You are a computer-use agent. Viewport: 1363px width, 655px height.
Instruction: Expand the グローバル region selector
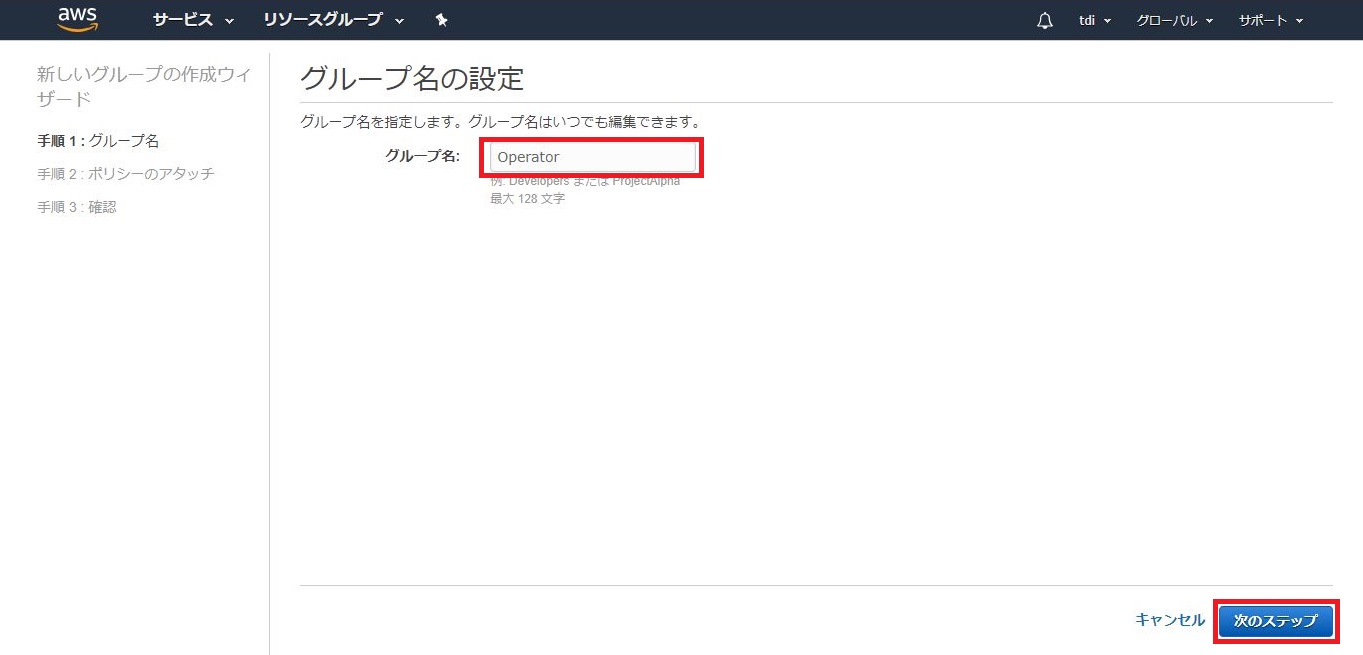[1174, 21]
